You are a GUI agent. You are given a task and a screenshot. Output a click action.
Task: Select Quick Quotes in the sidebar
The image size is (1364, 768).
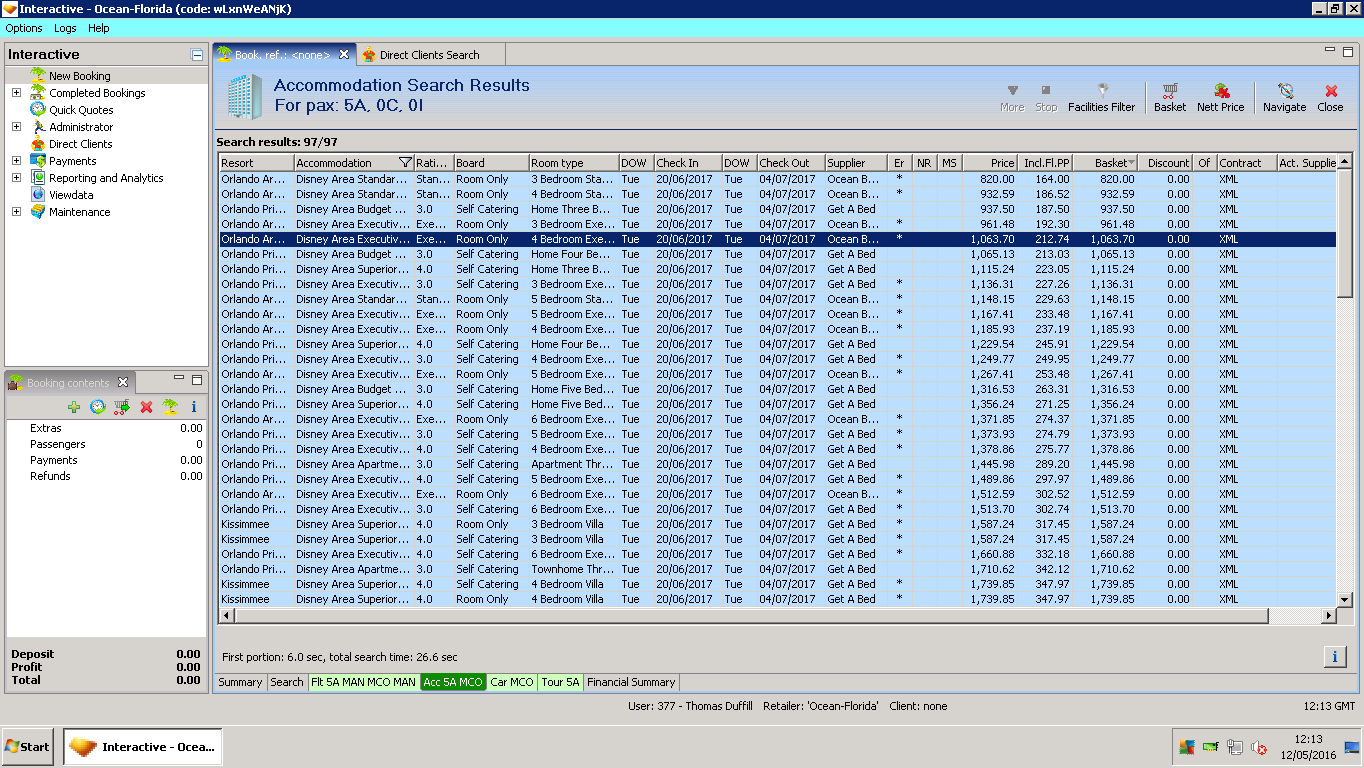pos(81,110)
